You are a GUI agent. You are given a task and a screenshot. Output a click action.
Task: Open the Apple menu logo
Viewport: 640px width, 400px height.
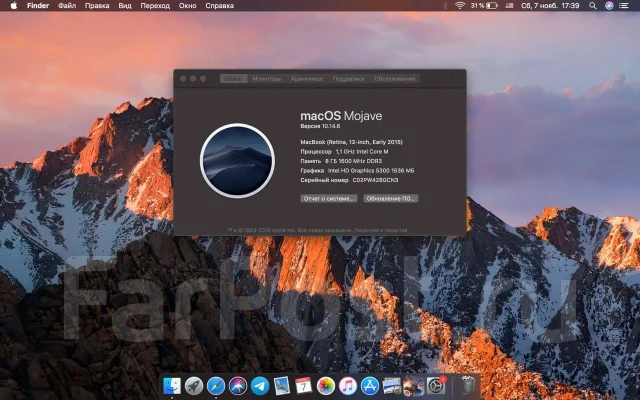[13, 6]
